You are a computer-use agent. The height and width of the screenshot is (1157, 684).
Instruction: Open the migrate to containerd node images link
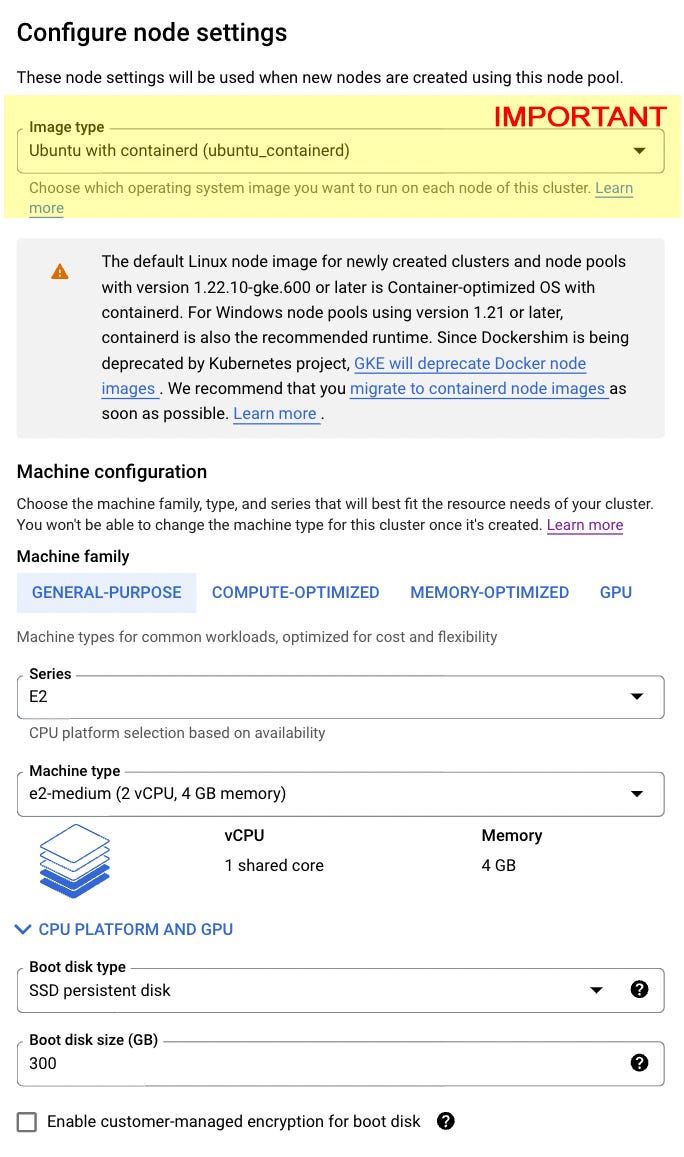pyautogui.click(x=479, y=389)
